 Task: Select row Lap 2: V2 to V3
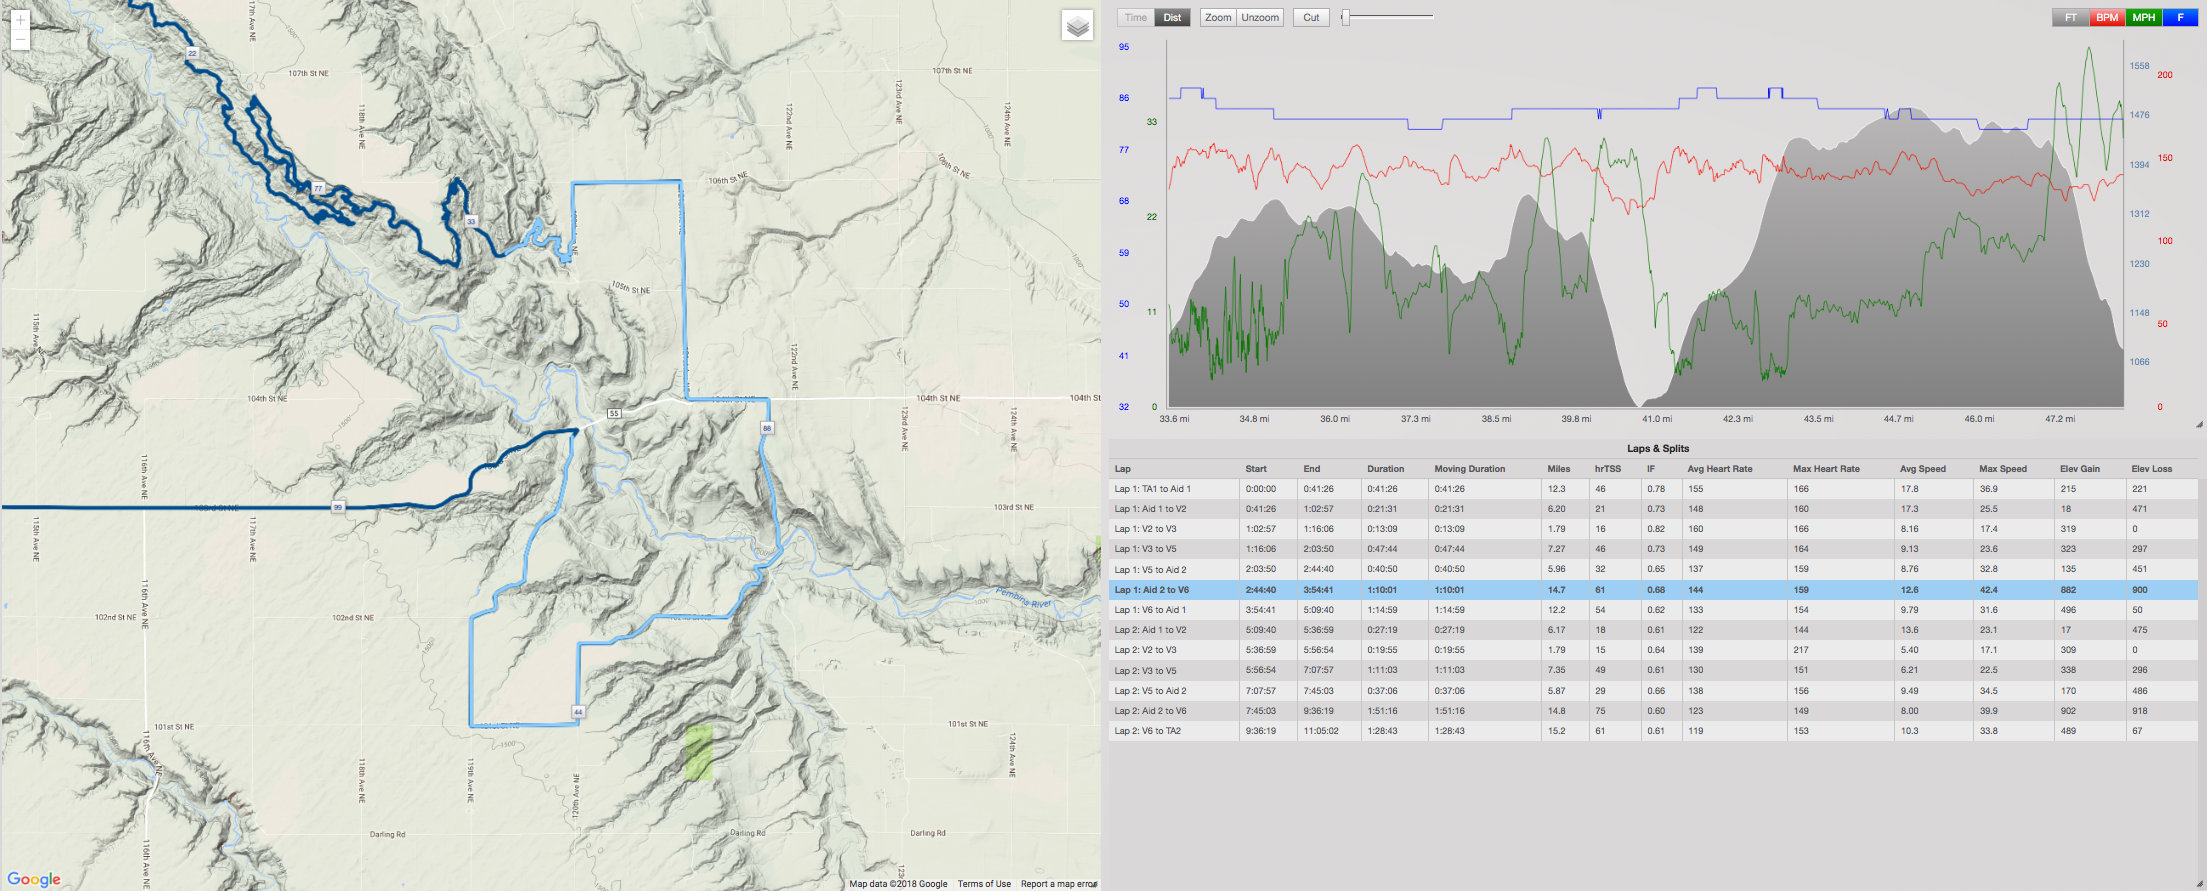(1653, 650)
